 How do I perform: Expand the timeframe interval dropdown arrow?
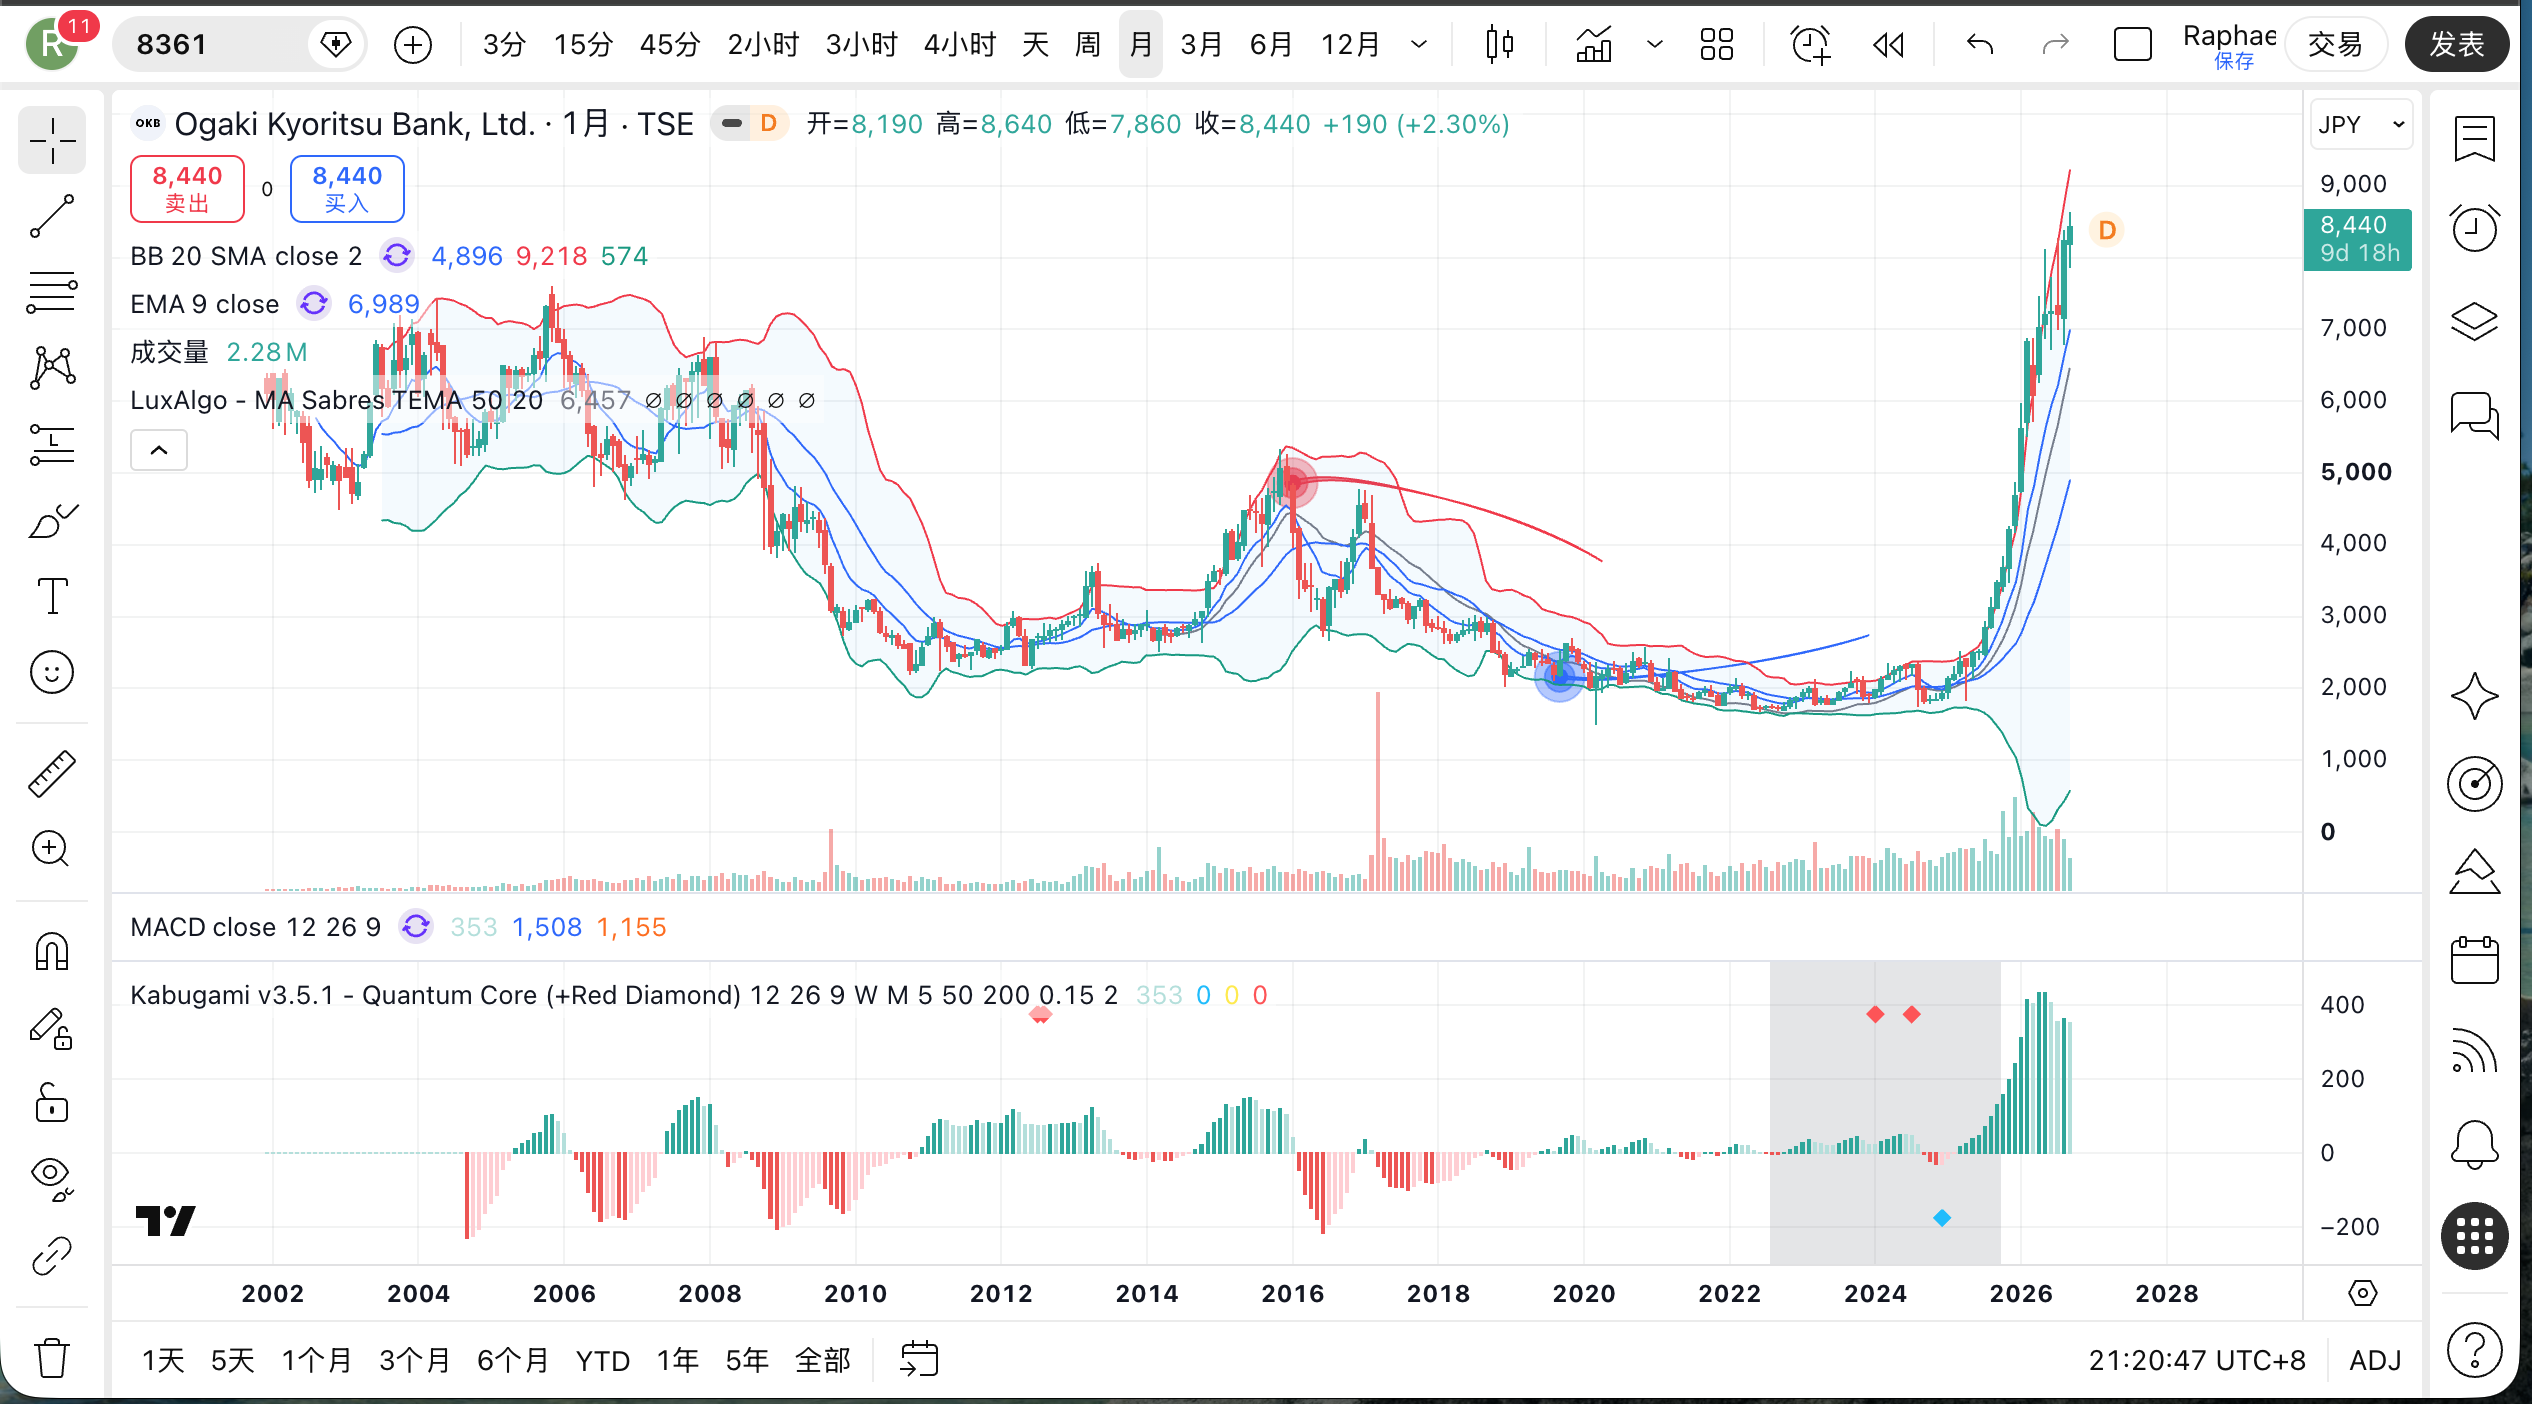click(x=1419, y=44)
